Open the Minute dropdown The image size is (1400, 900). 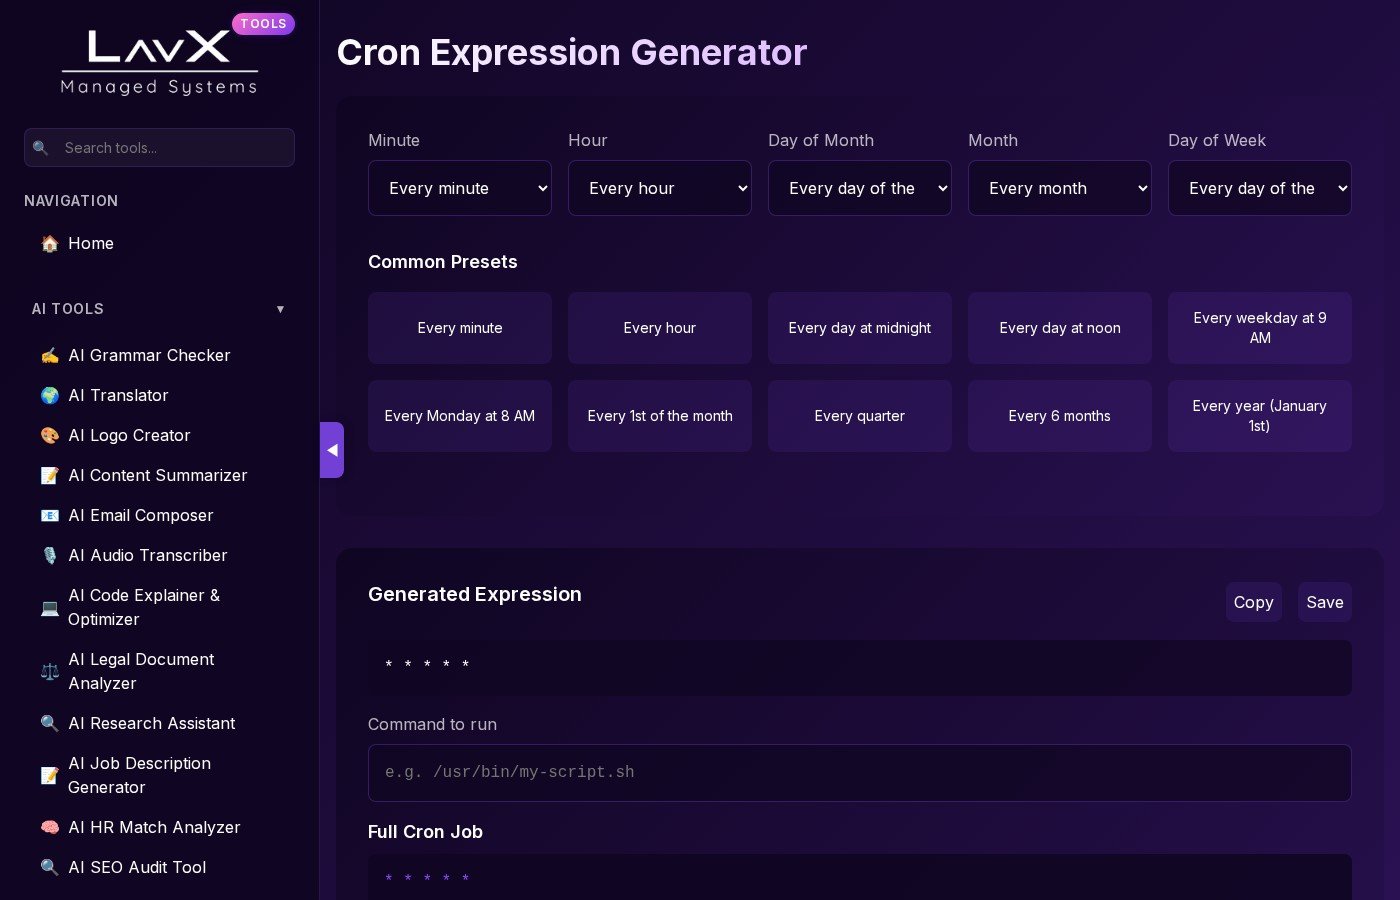pyautogui.click(x=459, y=188)
